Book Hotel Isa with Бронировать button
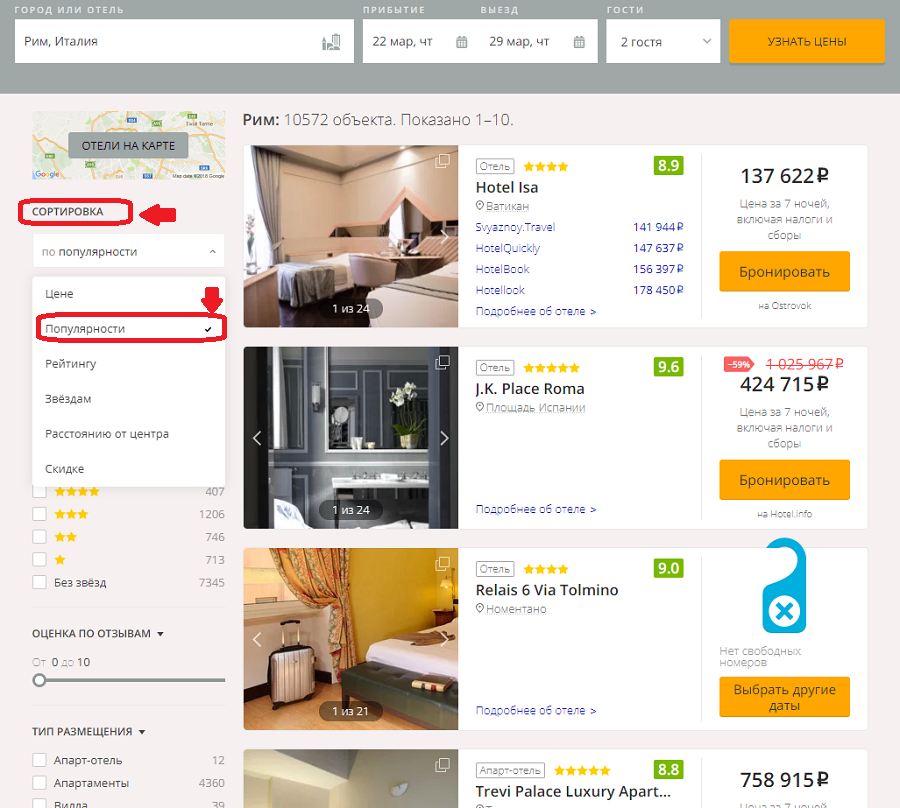This screenshot has height=808, width=900. point(784,271)
